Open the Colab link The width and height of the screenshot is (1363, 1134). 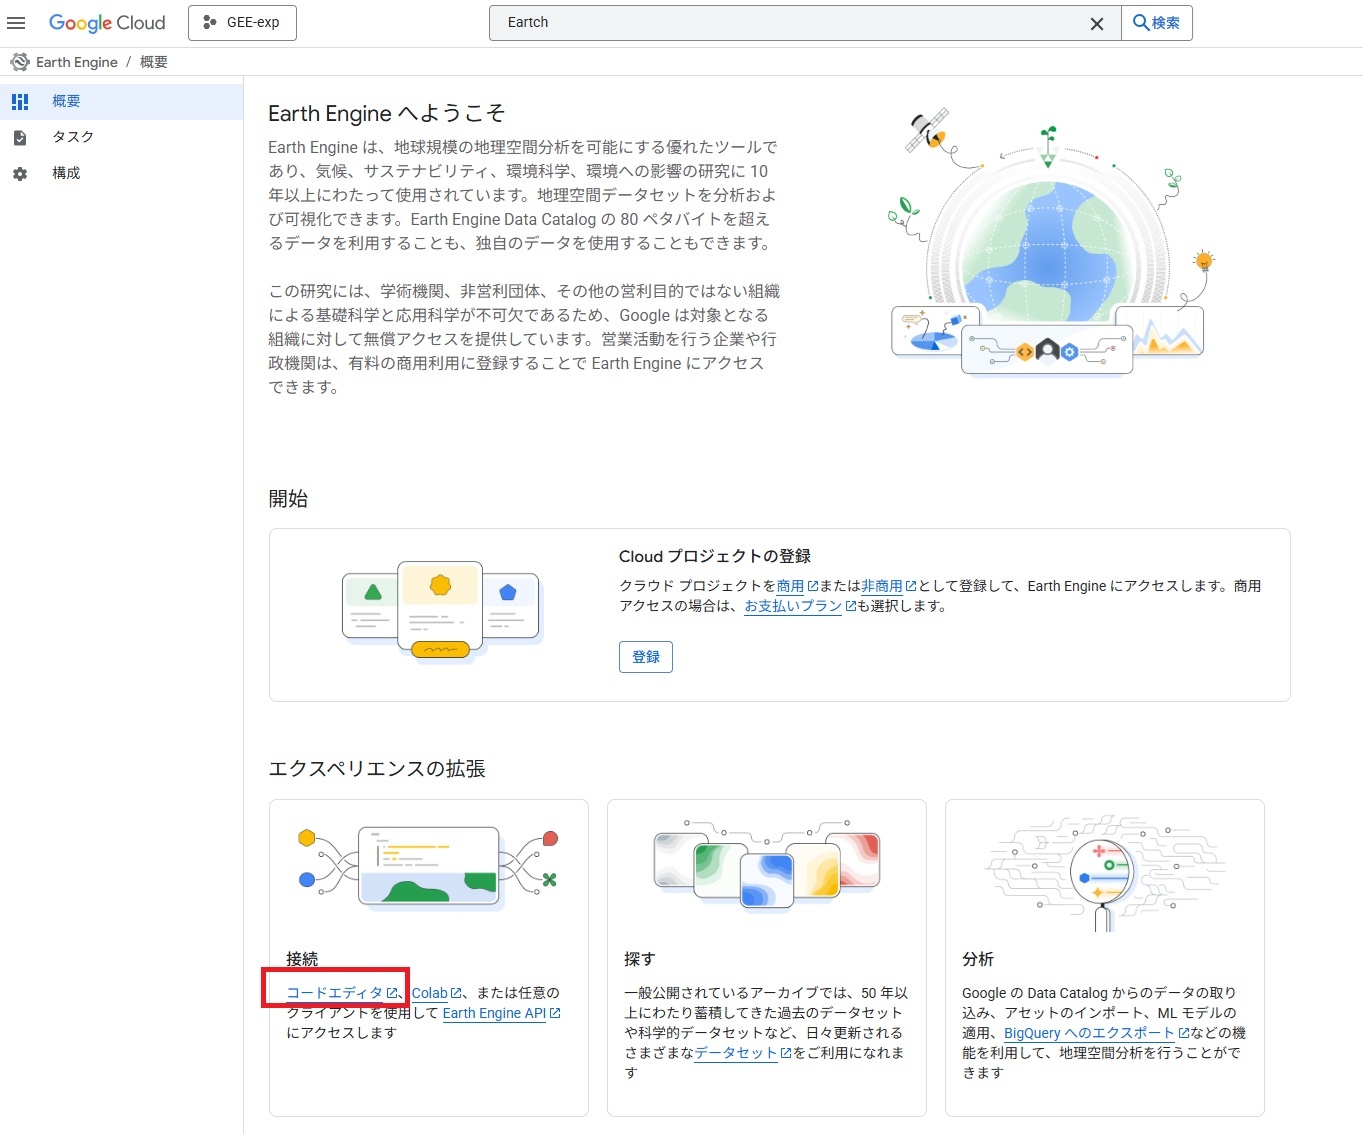click(430, 993)
